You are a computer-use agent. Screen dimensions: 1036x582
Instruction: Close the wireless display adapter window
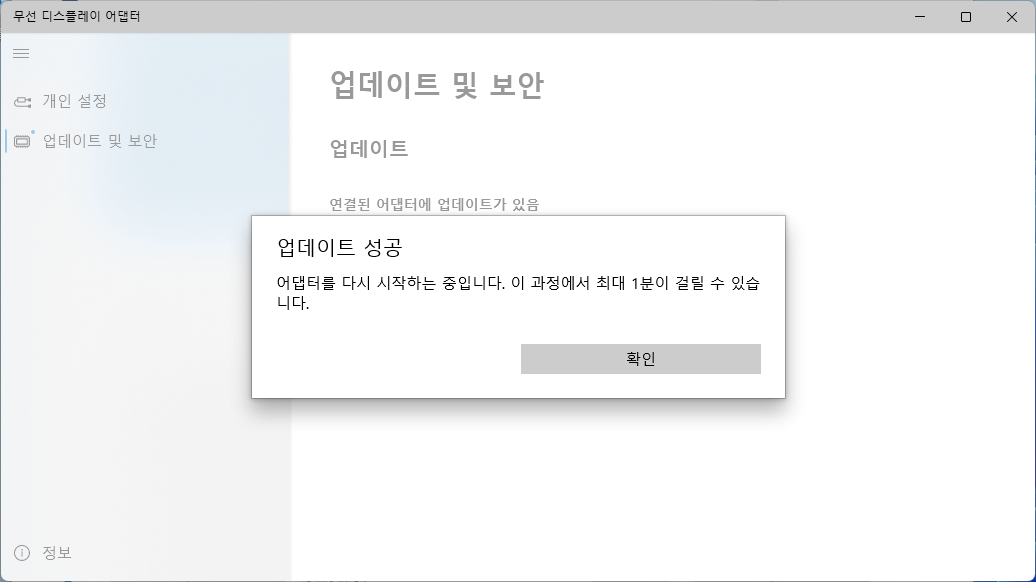pyautogui.click(x=1012, y=17)
